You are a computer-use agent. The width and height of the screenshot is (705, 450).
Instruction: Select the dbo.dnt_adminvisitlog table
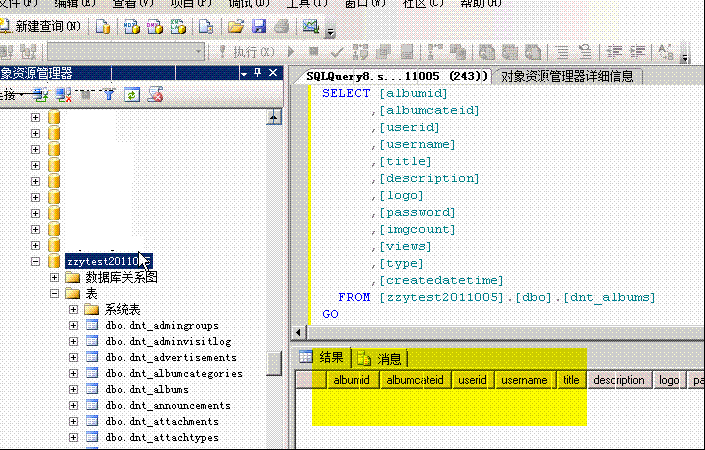click(168, 342)
